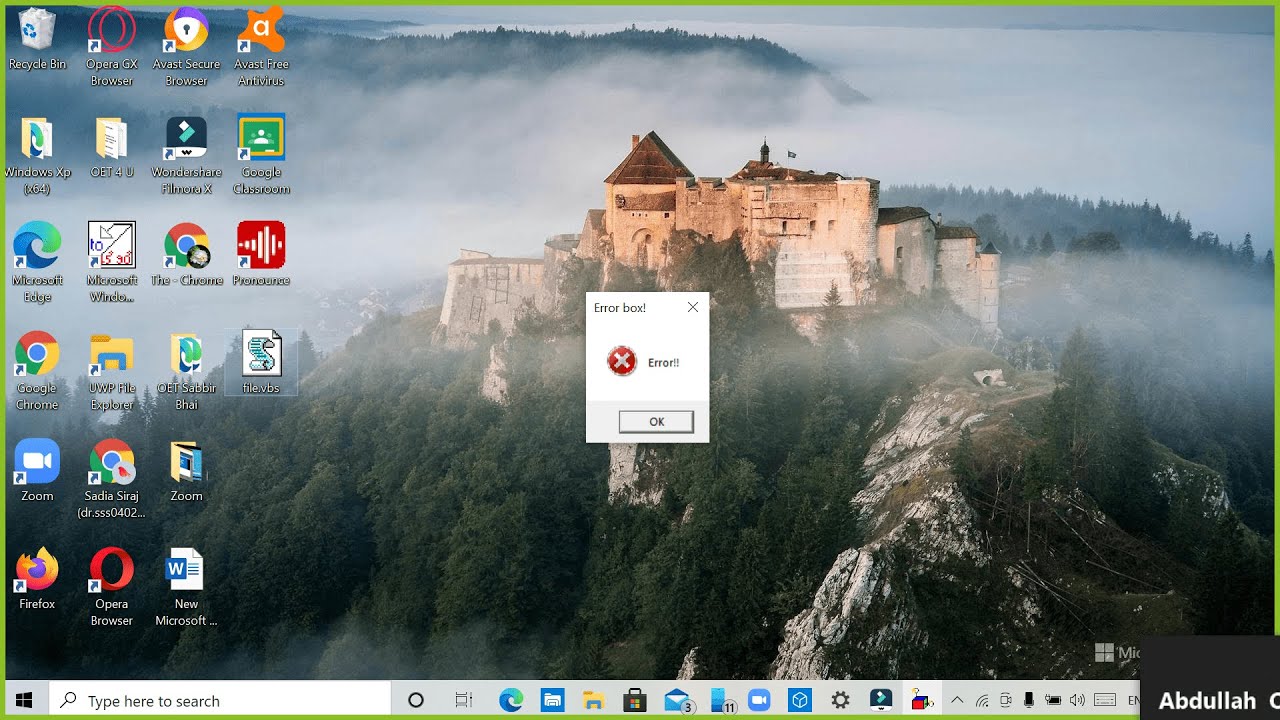
Task: Select the Zoom folder icon
Action: pos(186,471)
